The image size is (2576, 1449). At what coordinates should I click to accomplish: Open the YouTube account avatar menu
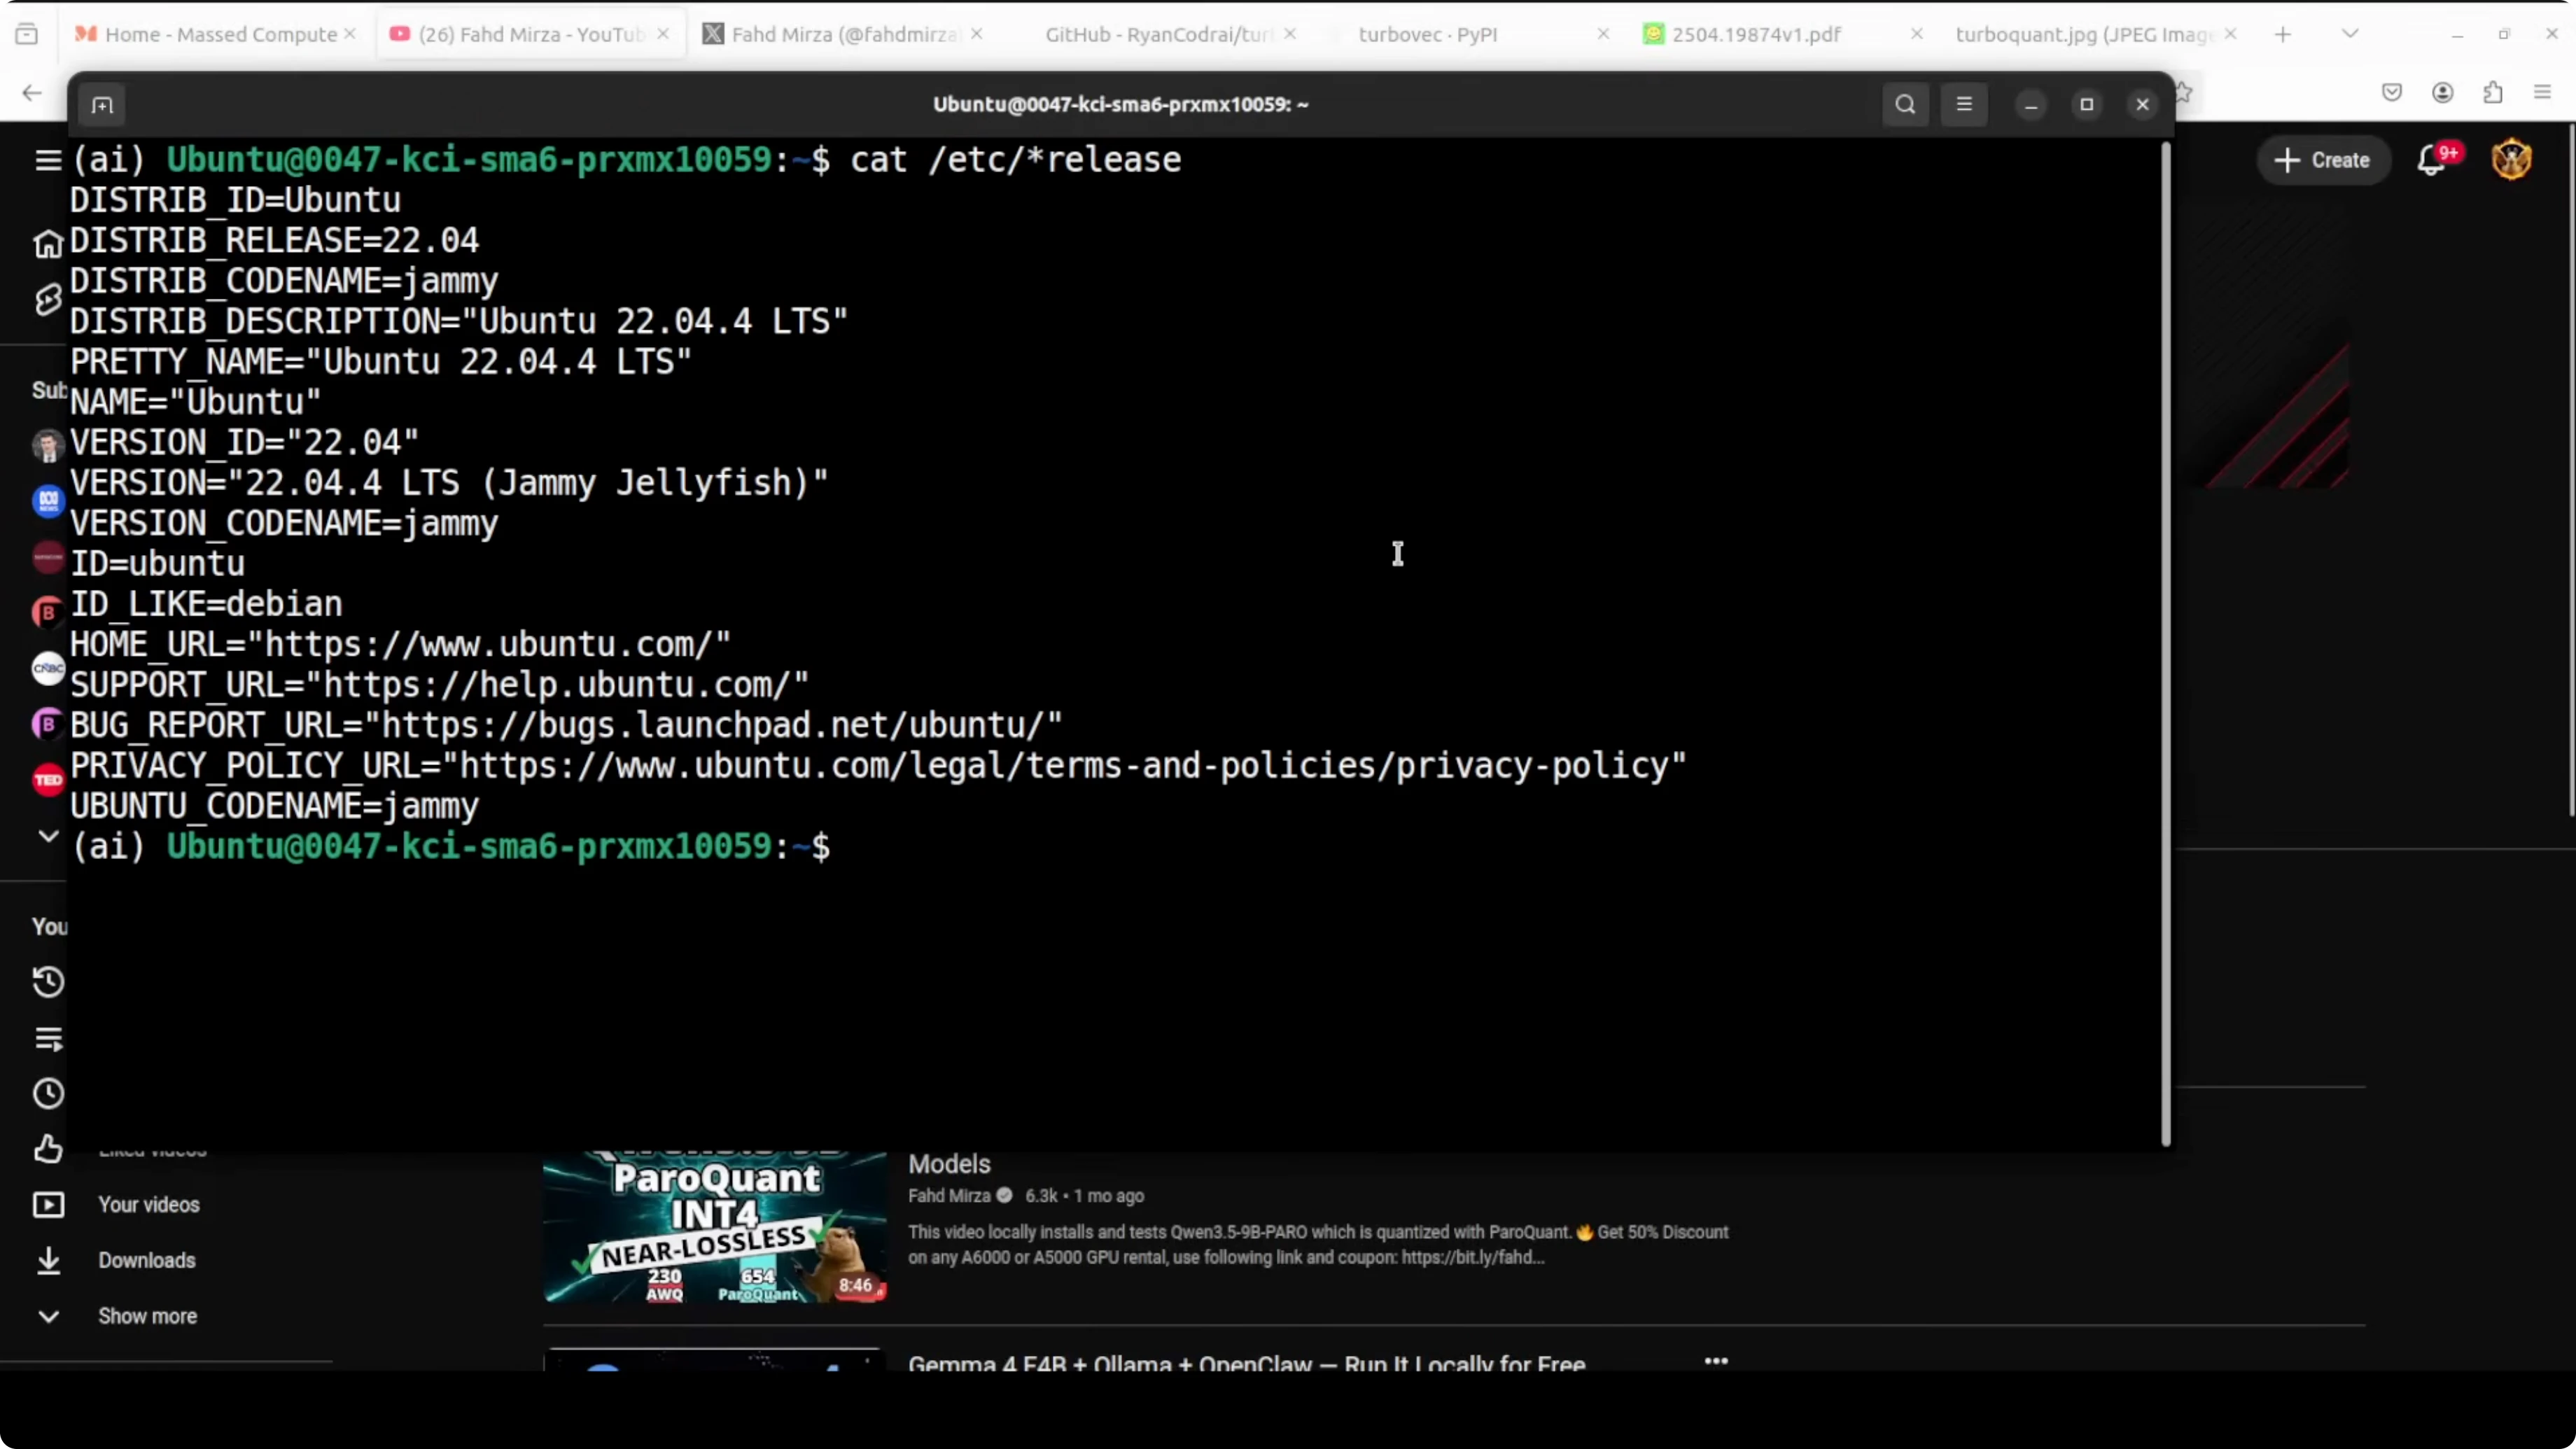tap(2511, 160)
